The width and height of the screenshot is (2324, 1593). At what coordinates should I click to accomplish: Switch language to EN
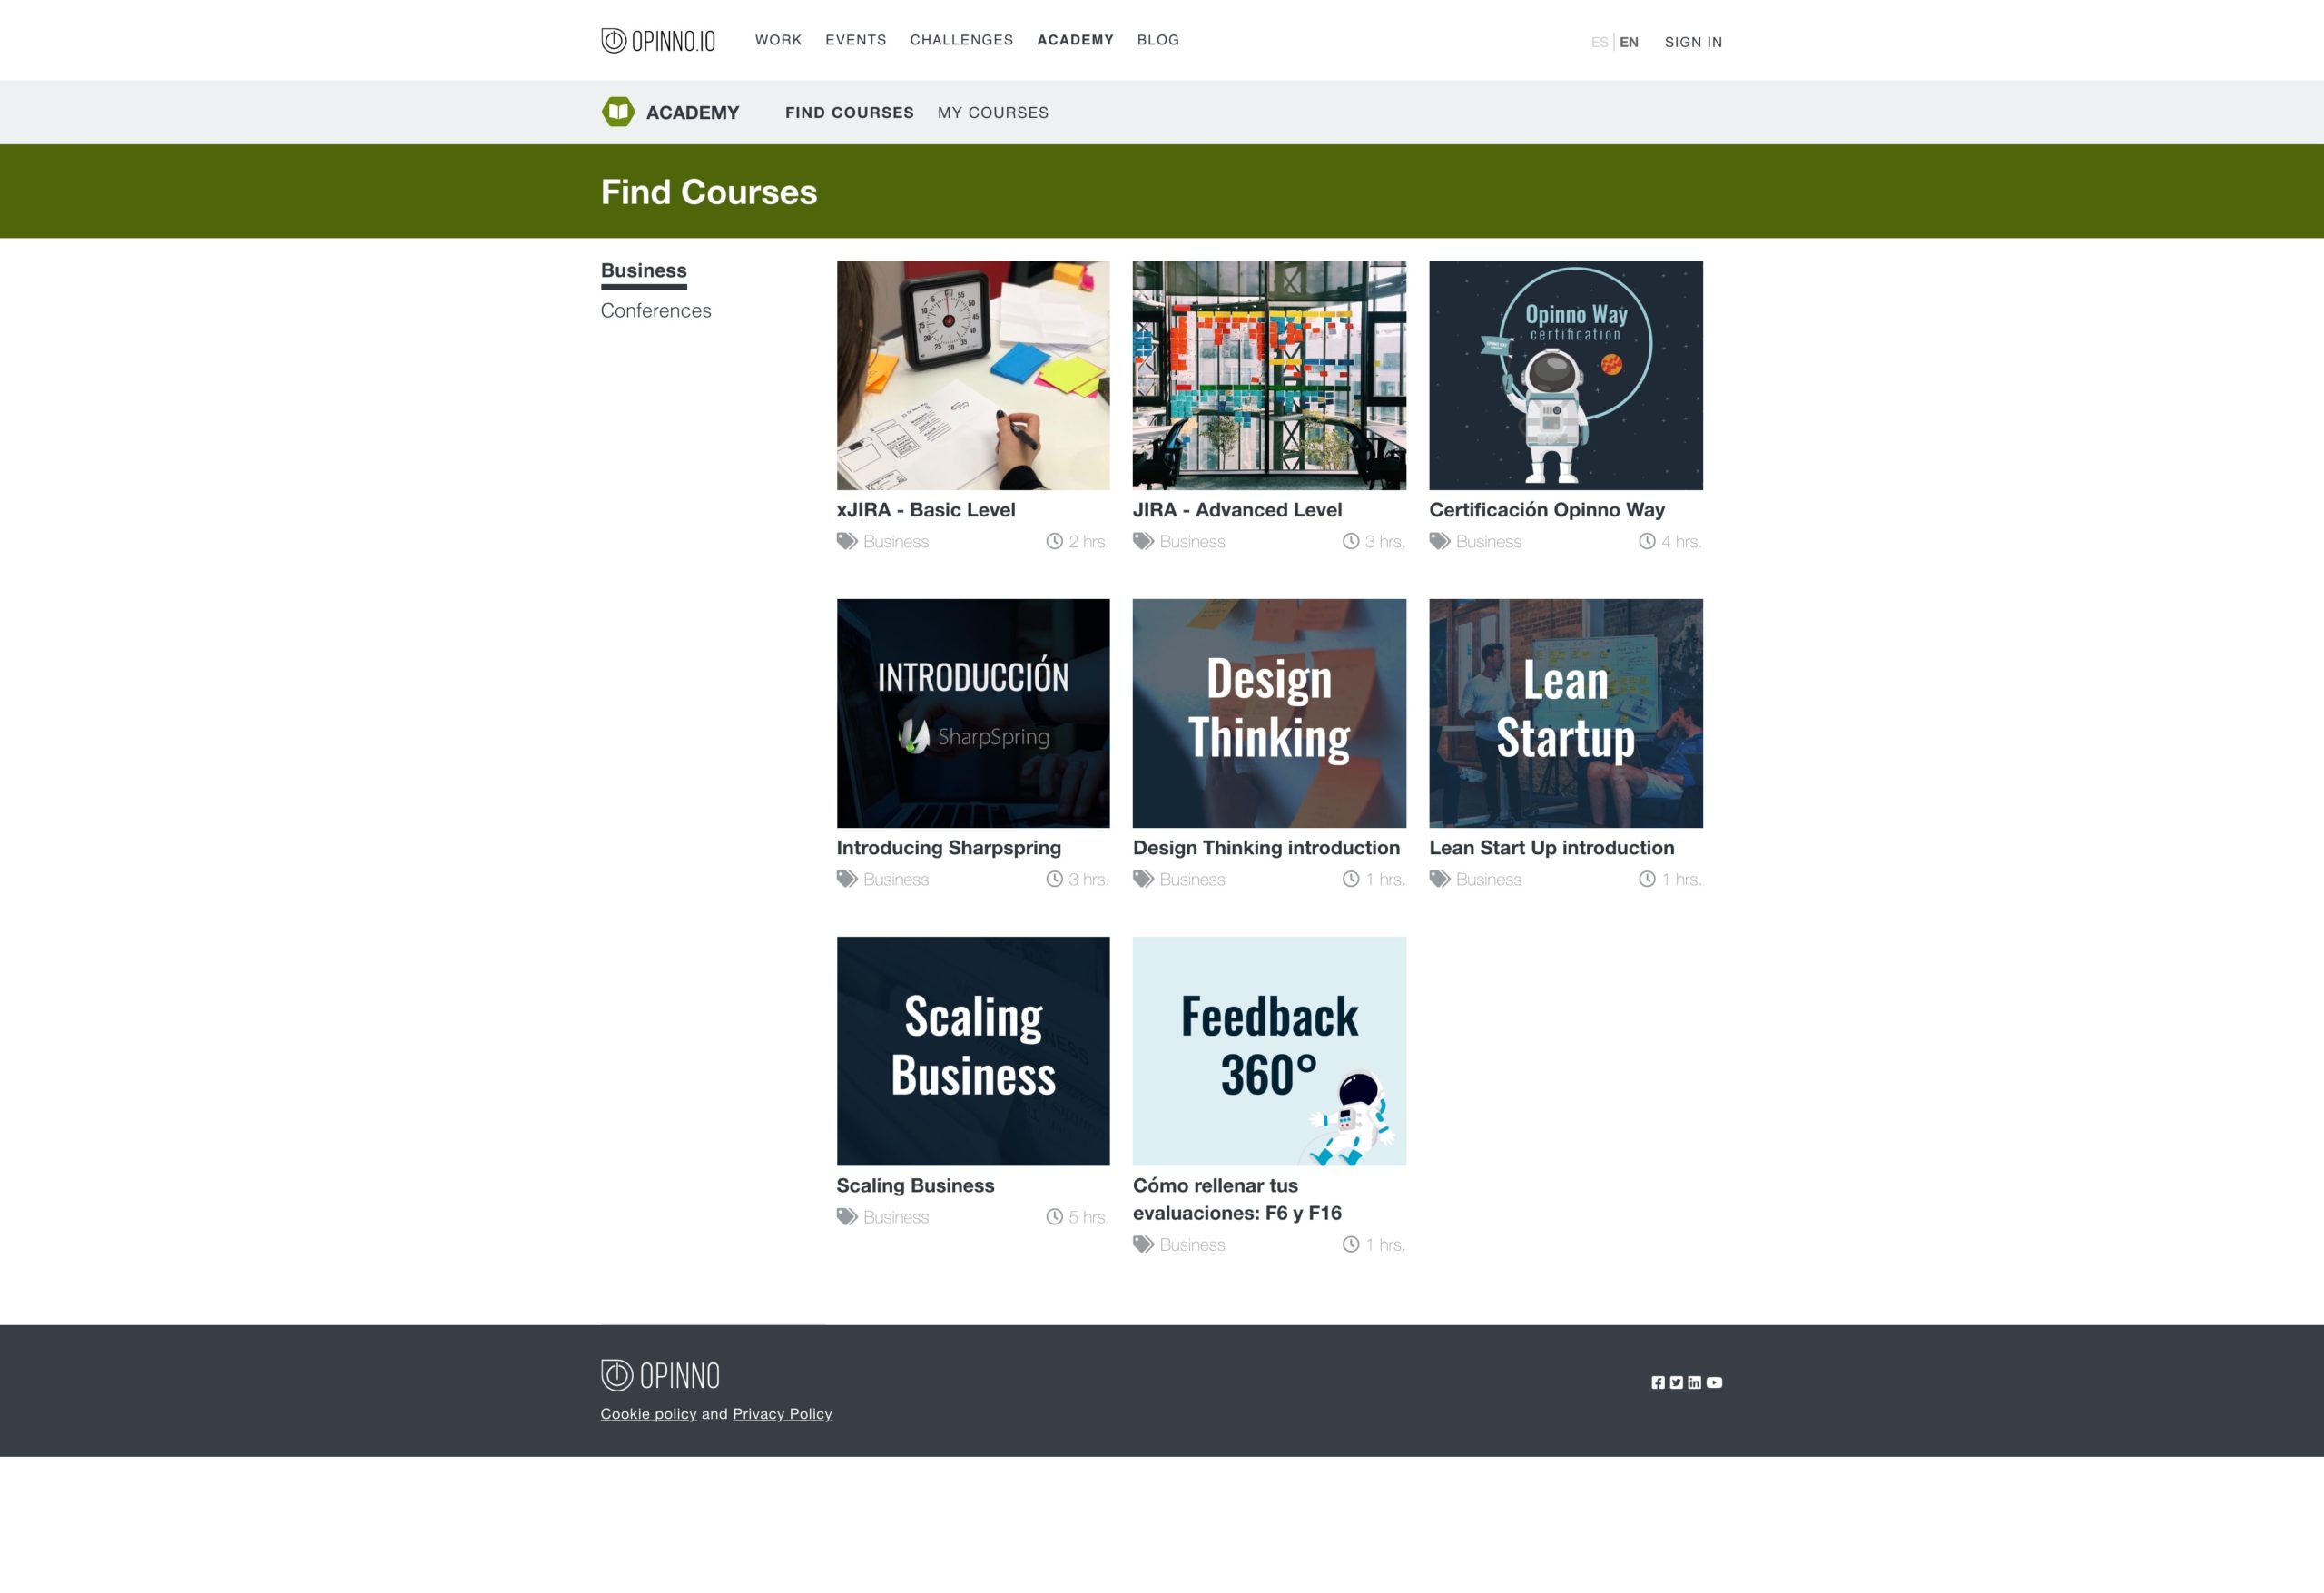coord(1629,42)
